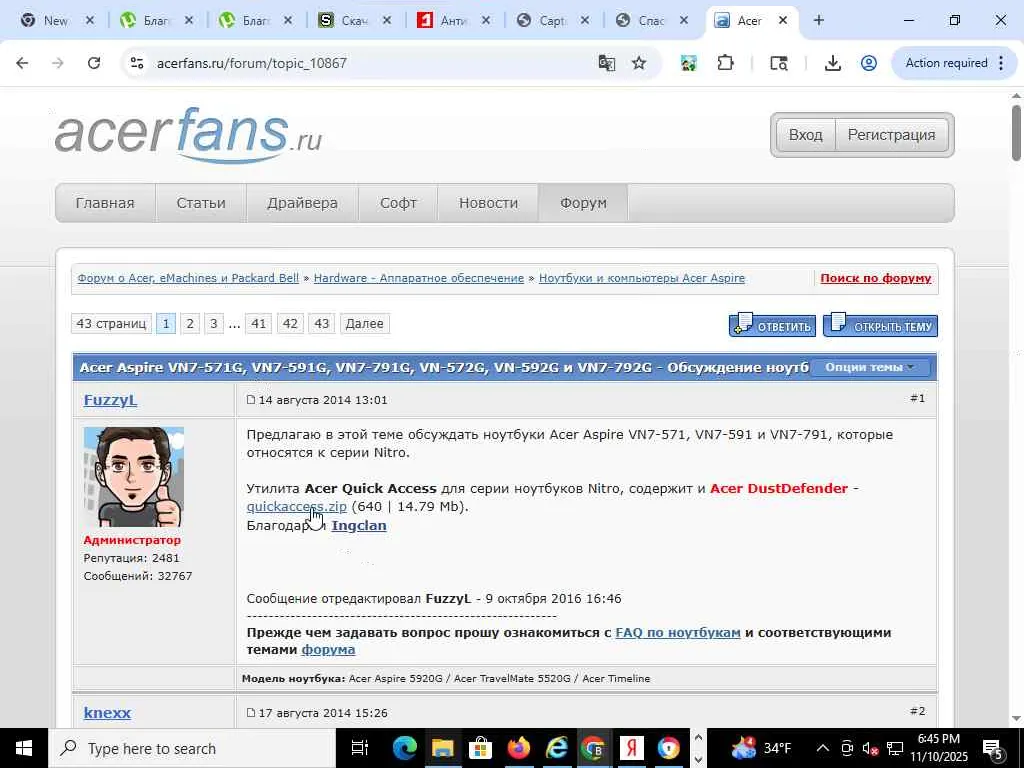Open FAQ по ноутбукам link
Image resolution: width=1024 pixels, height=768 pixels.
(678, 633)
